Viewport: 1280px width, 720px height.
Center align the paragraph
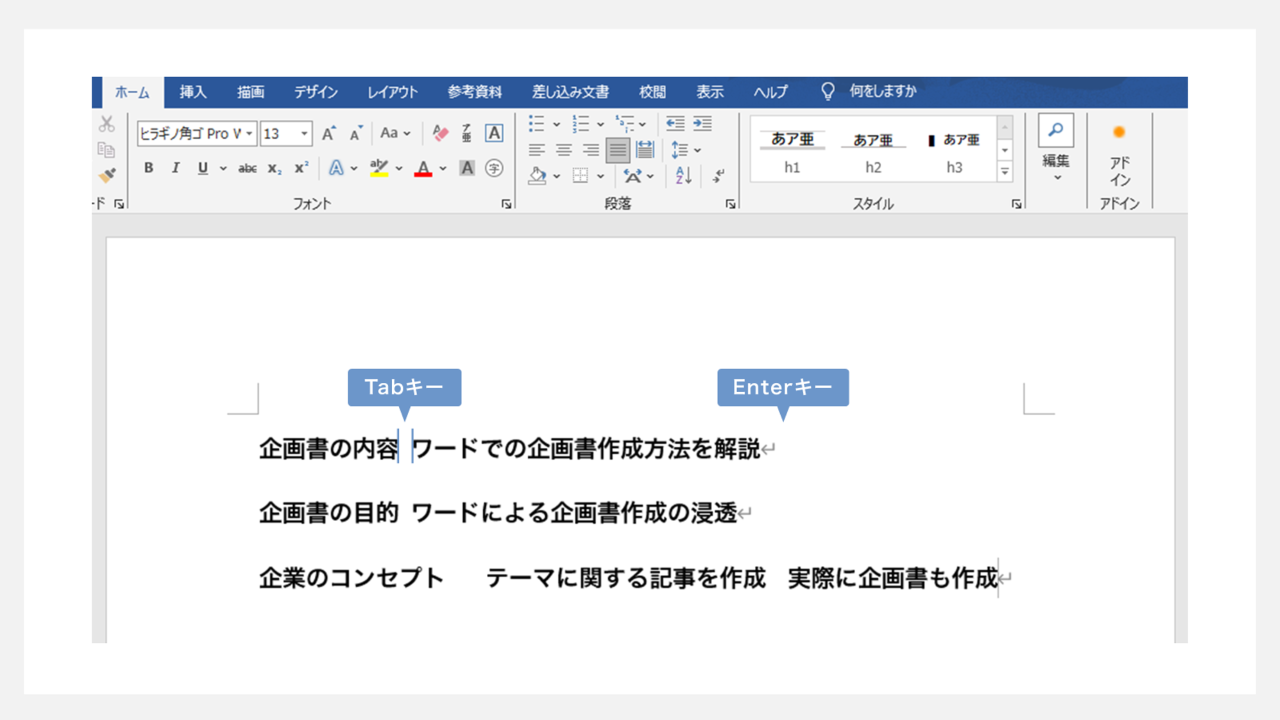(564, 150)
